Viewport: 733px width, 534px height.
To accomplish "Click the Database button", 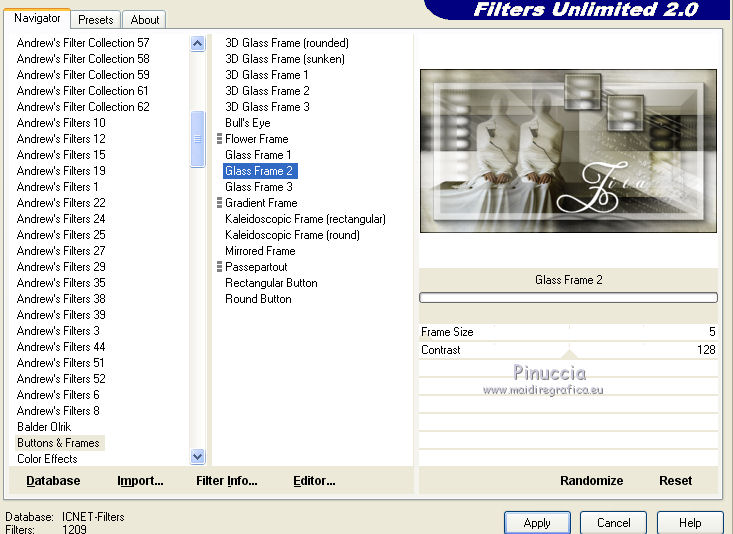I will pyautogui.click(x=53, y=481).
